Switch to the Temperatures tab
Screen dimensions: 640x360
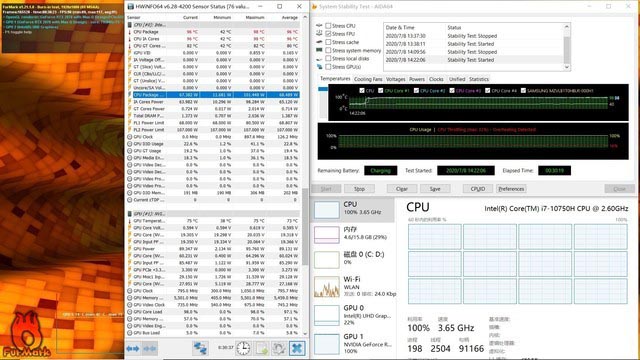click(x=335, y=79)
